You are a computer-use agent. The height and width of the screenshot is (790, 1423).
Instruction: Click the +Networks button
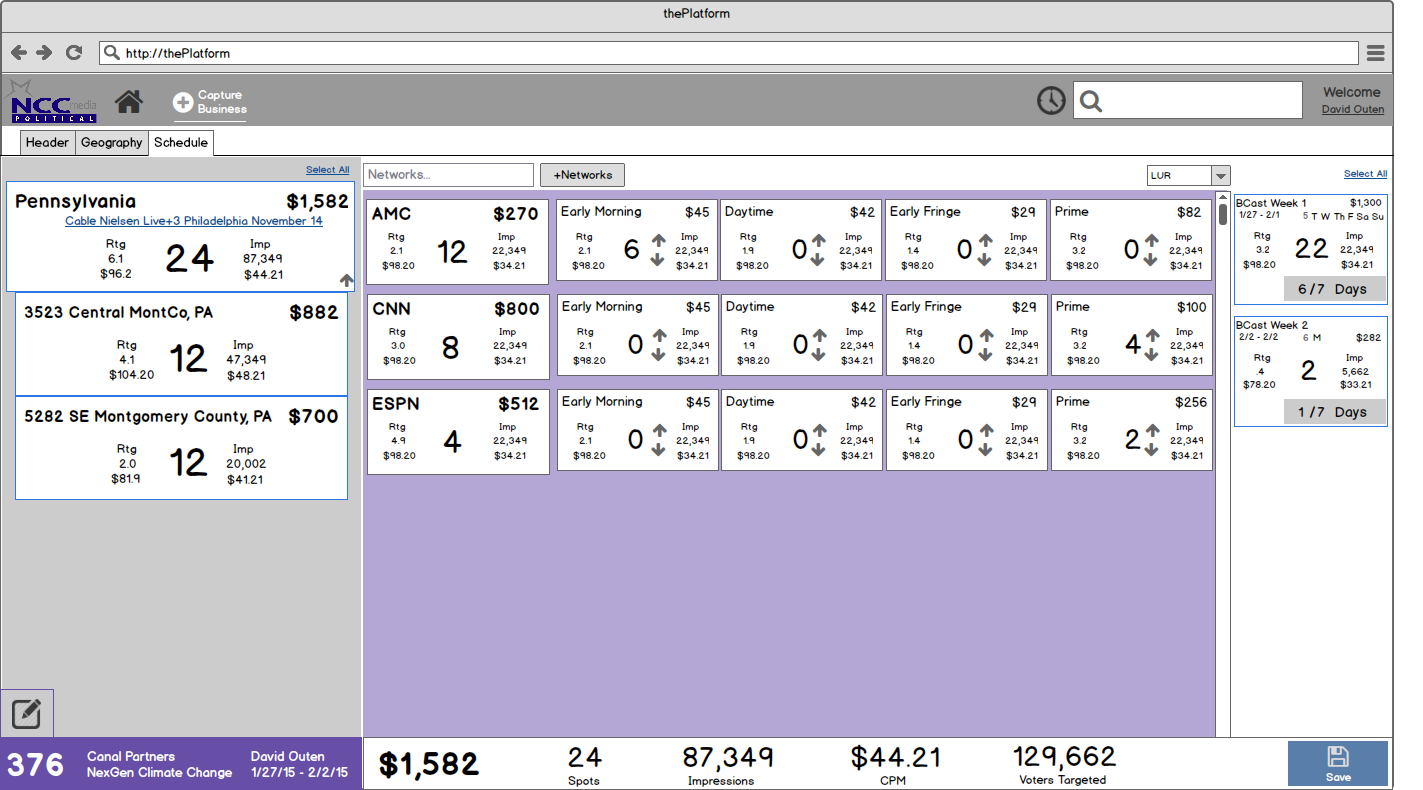point(582,175)
